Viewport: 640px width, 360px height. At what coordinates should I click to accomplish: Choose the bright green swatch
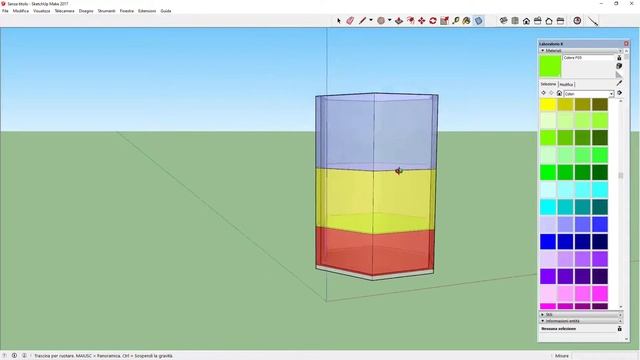click(548, 172)
